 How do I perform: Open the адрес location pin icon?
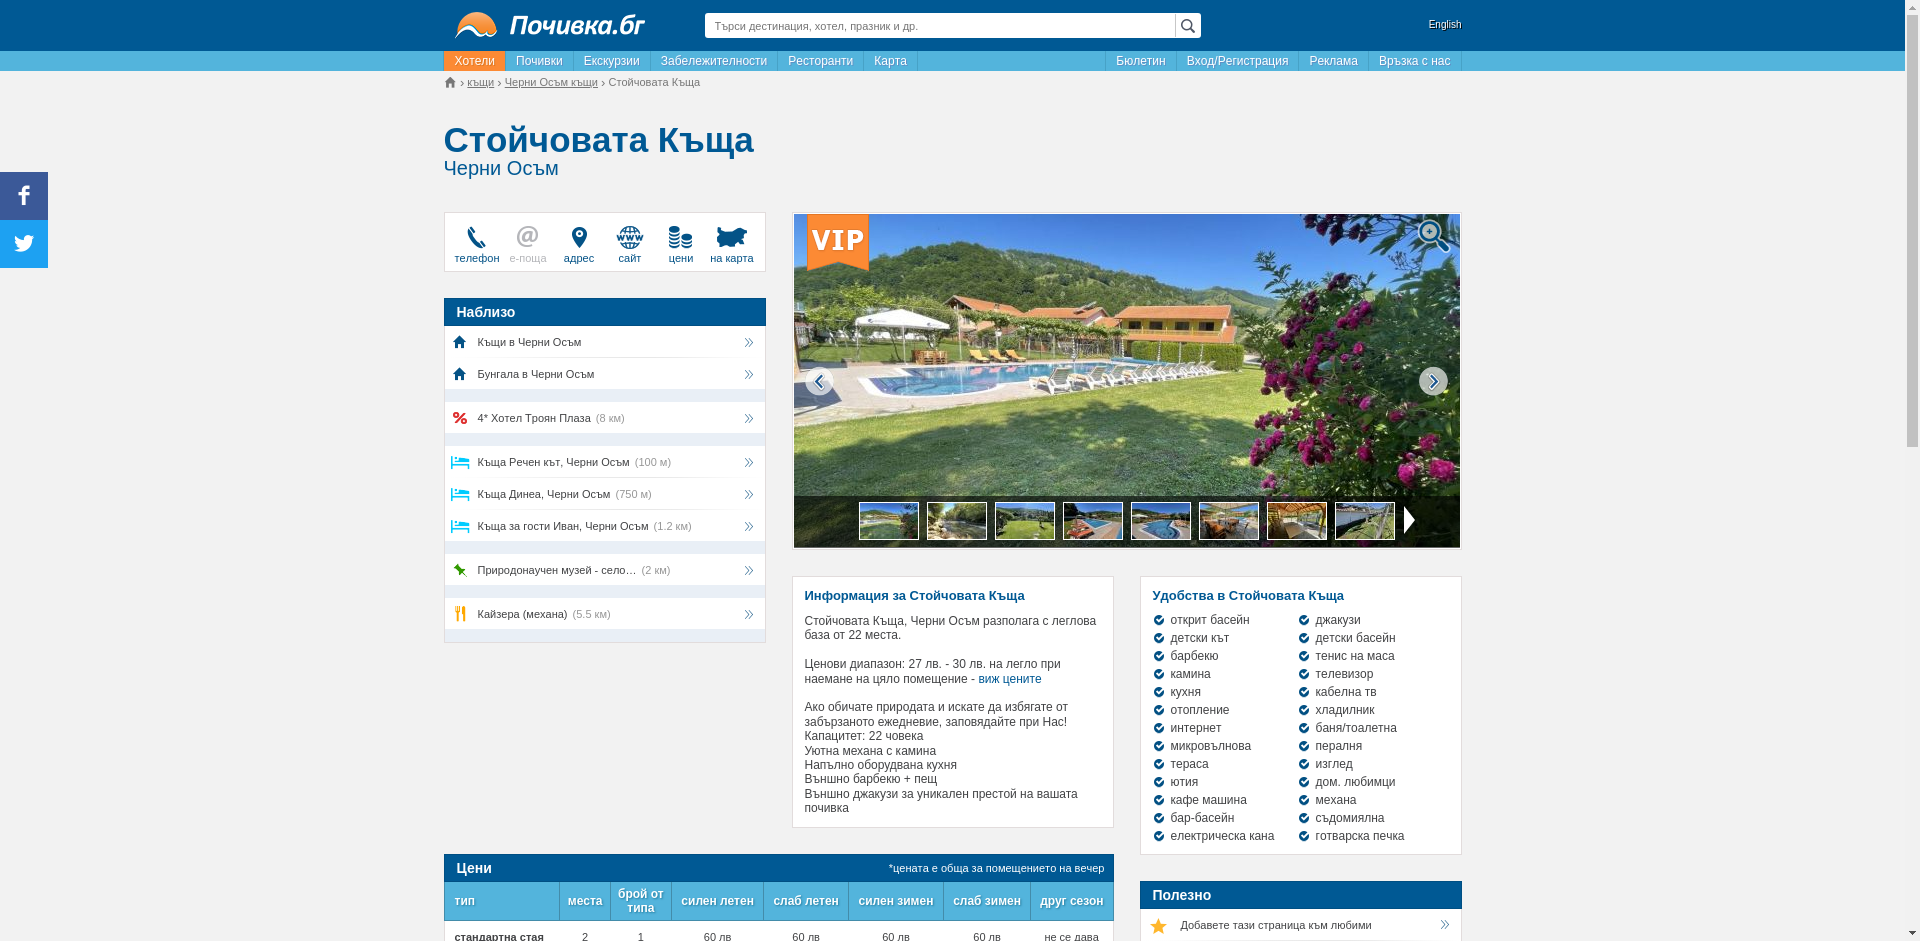578,238
